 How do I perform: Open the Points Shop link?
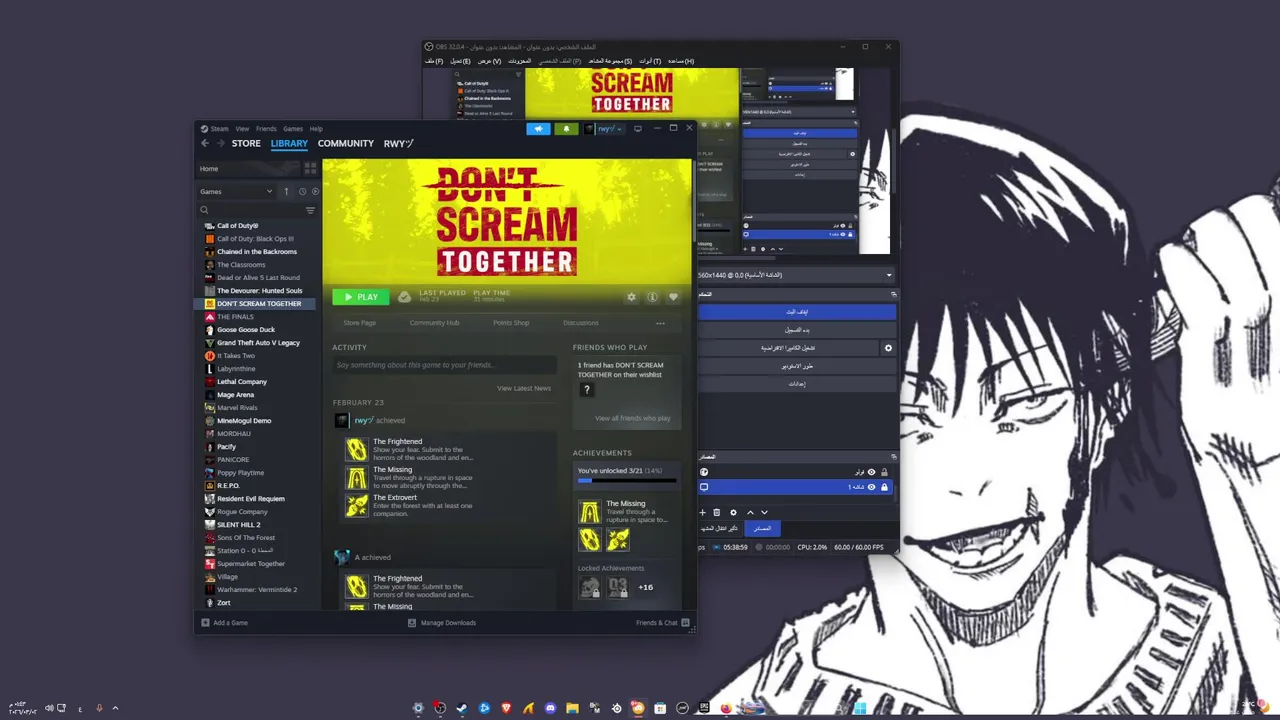coord(511,323)
